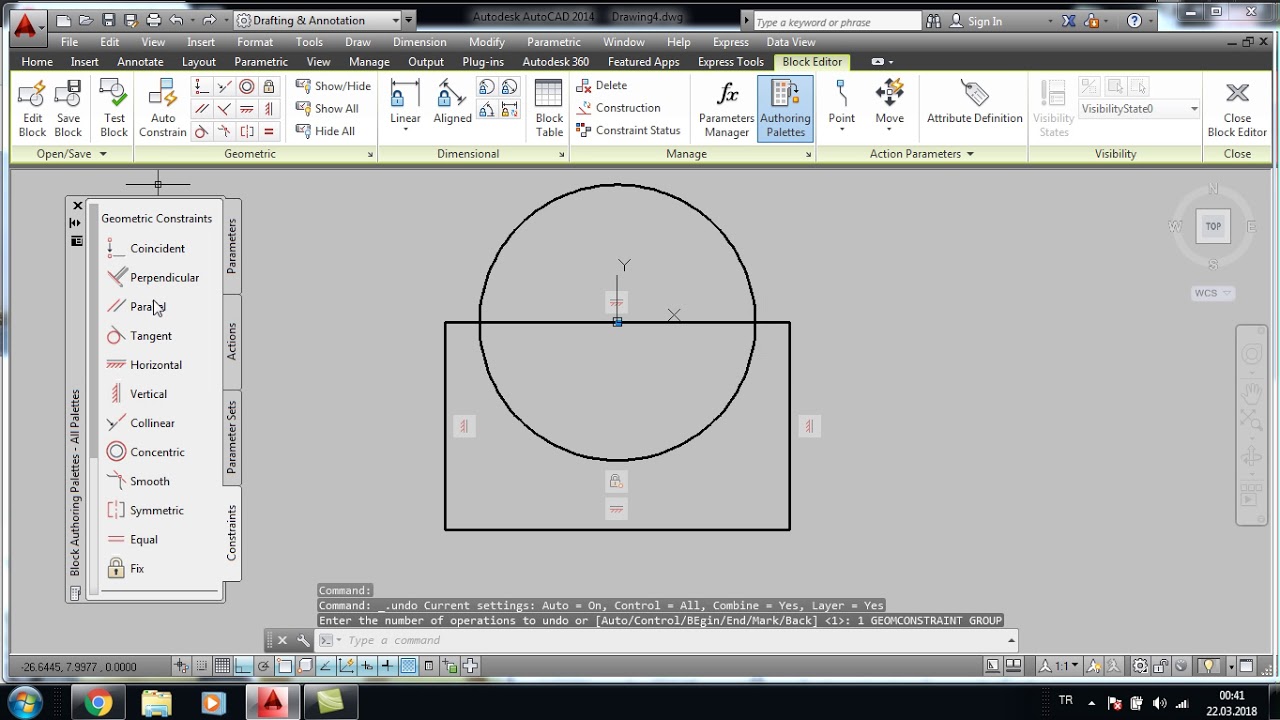1280x720 pixels.
Task: Expand the Linear constraint dropdown arrow
Action: [x=405, y=131]
